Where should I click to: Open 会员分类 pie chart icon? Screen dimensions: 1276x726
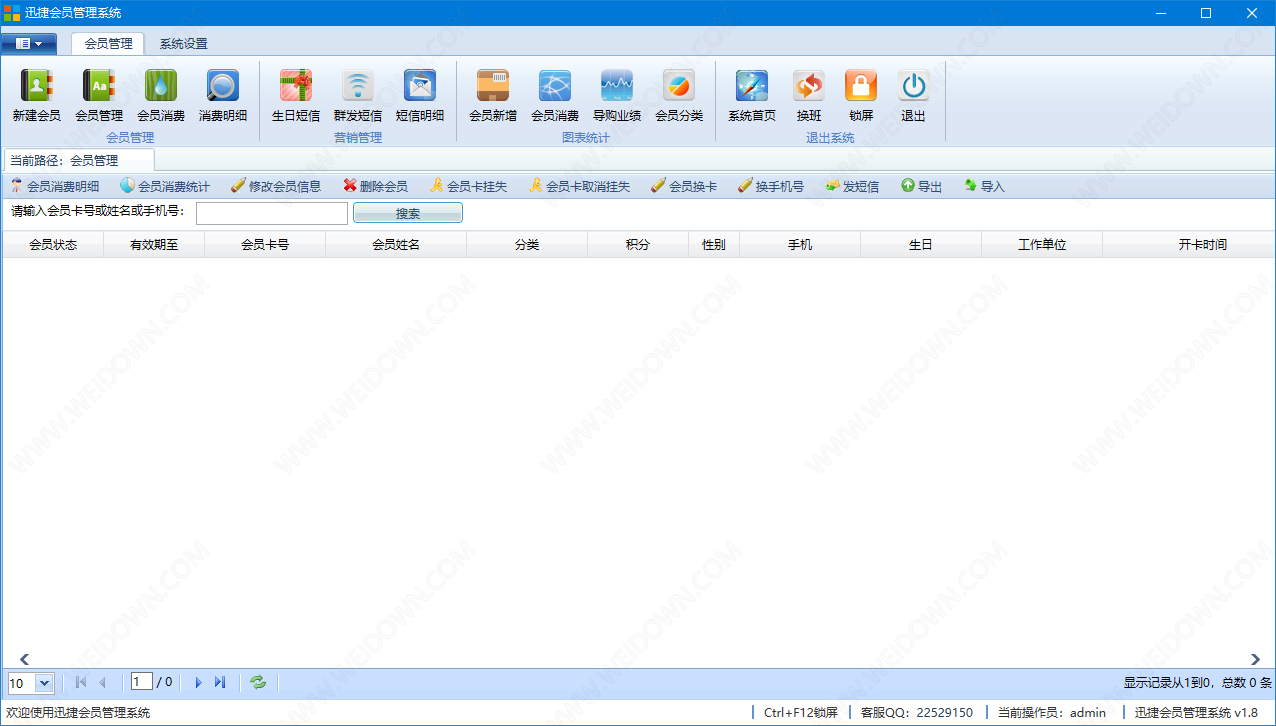679,96
